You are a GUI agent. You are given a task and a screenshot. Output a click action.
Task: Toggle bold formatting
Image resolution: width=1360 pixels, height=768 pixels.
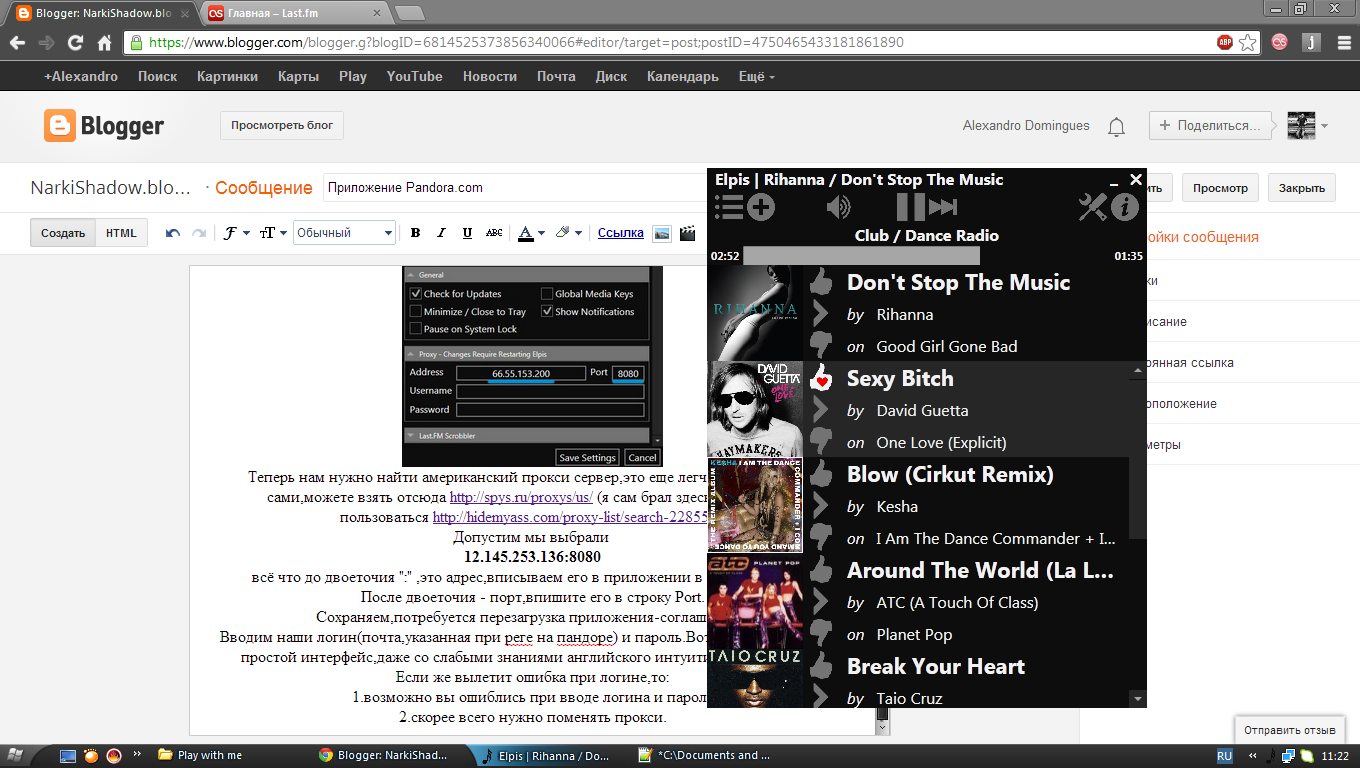point(416,233)
